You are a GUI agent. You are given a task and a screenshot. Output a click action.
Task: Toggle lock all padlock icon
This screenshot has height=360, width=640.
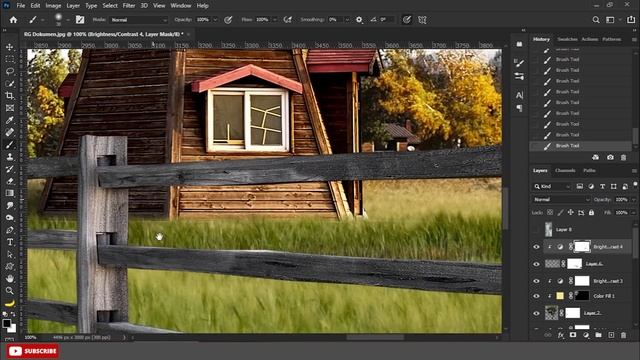tap(591, 213)
